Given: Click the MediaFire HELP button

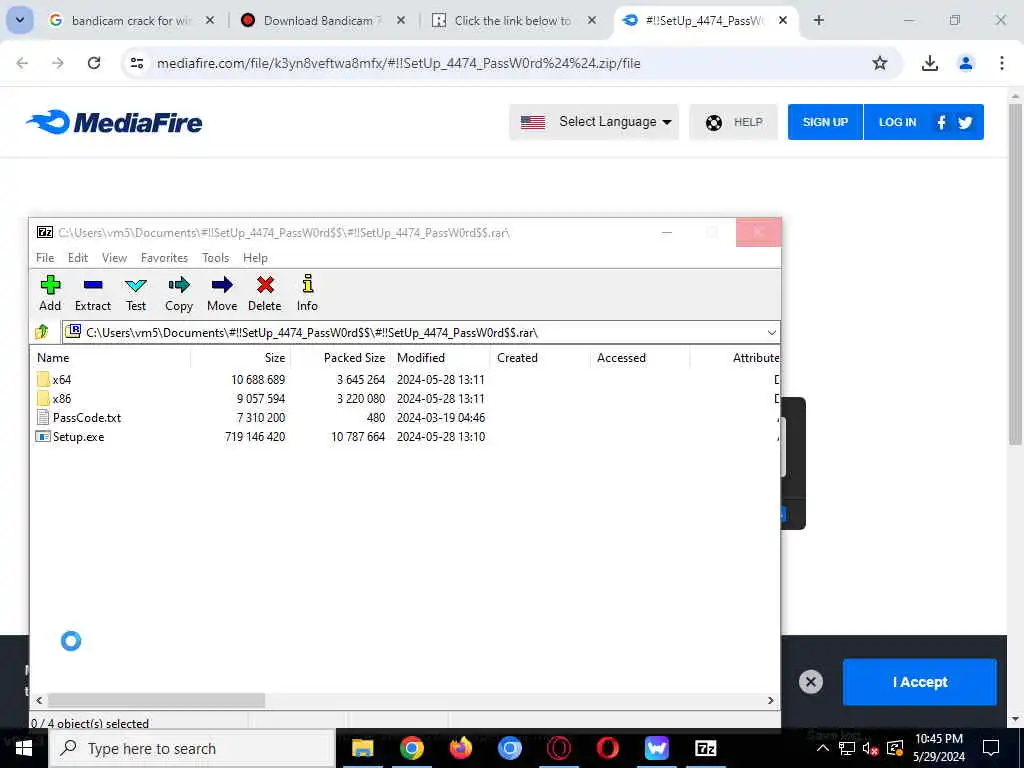Looking at the screenshot, I should tap(733, 122).
